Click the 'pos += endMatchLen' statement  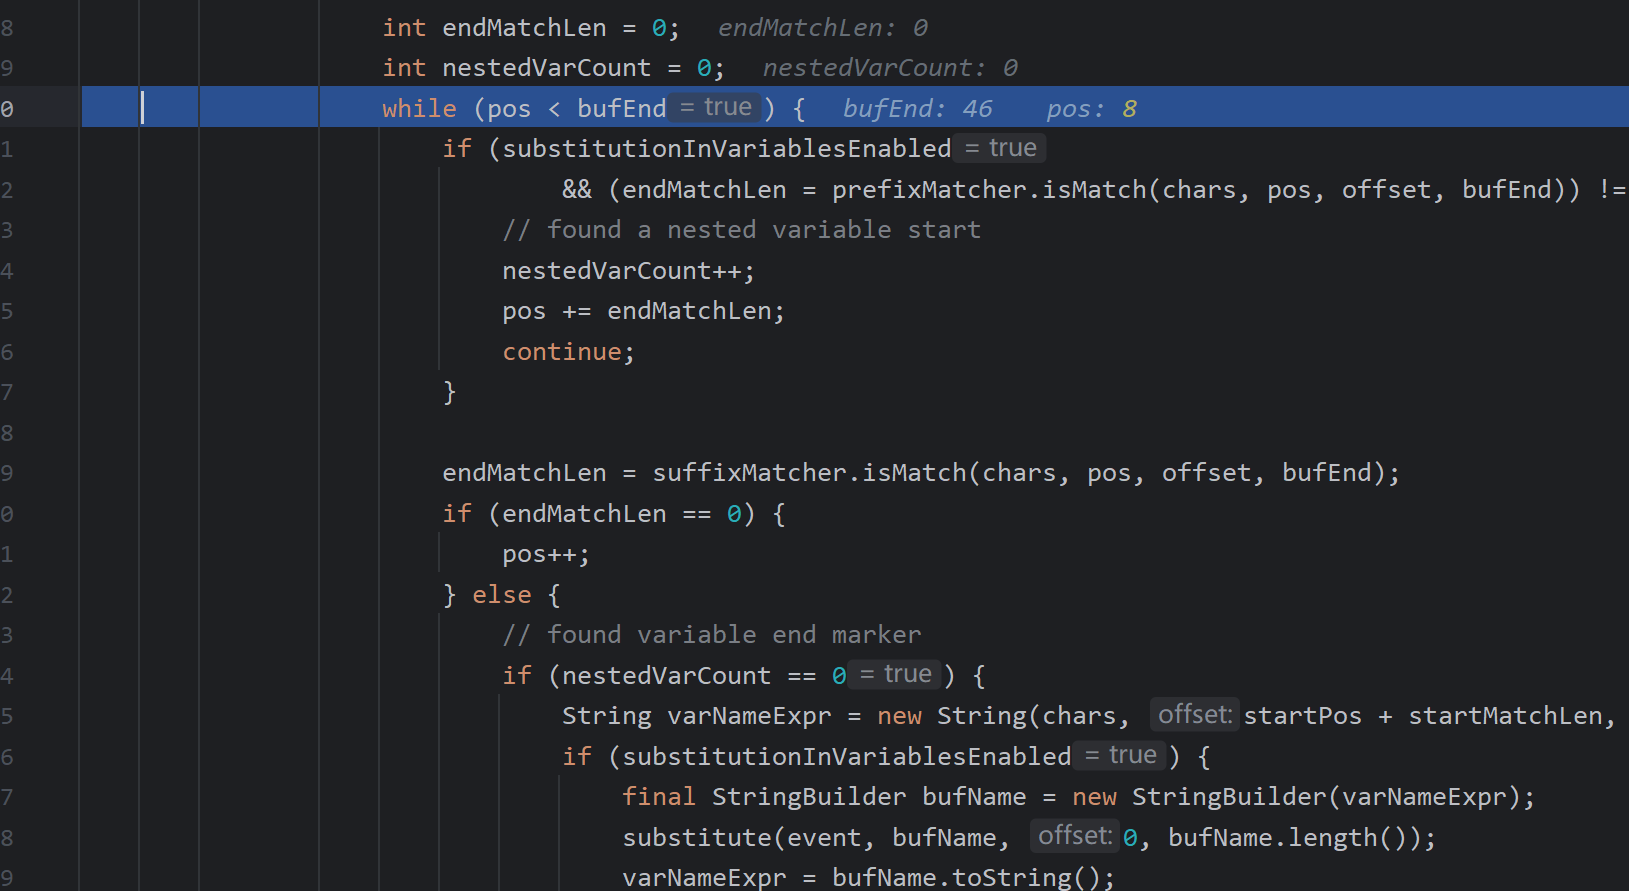(x=642, y=311)
